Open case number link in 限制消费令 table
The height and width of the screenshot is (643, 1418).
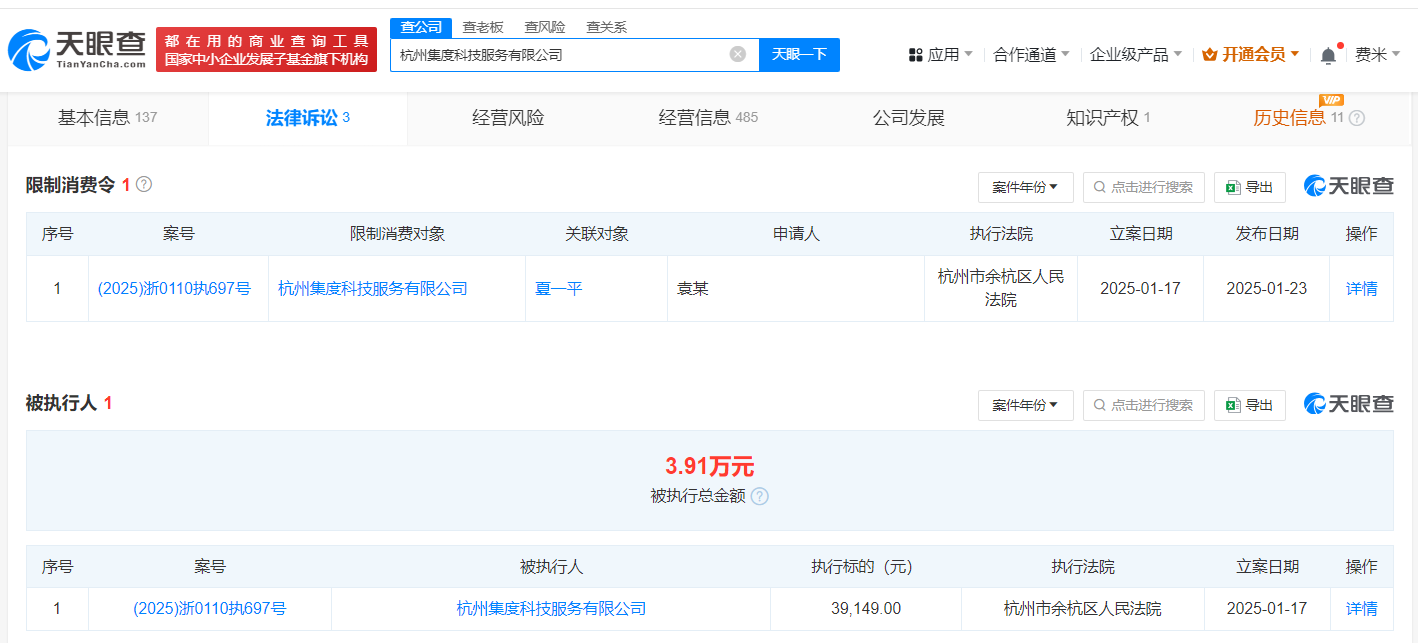[x=174, y=288]
